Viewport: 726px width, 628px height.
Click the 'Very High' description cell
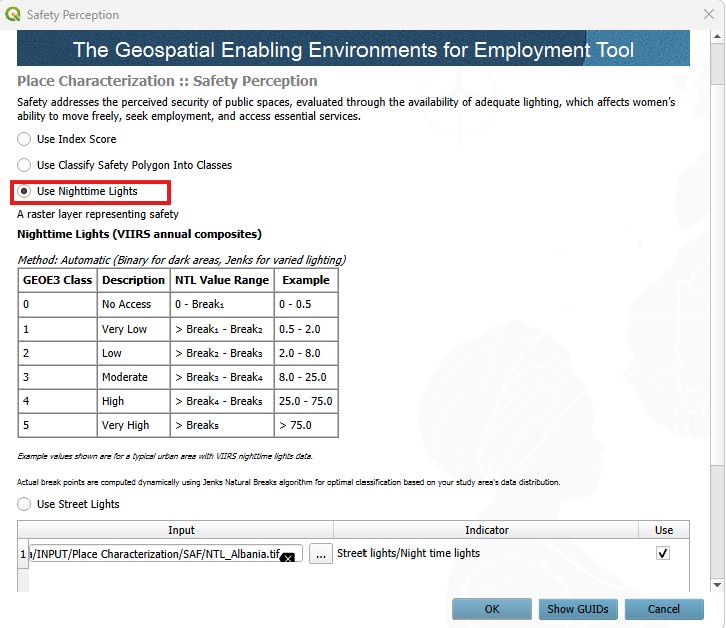click(x=133, y=425)
